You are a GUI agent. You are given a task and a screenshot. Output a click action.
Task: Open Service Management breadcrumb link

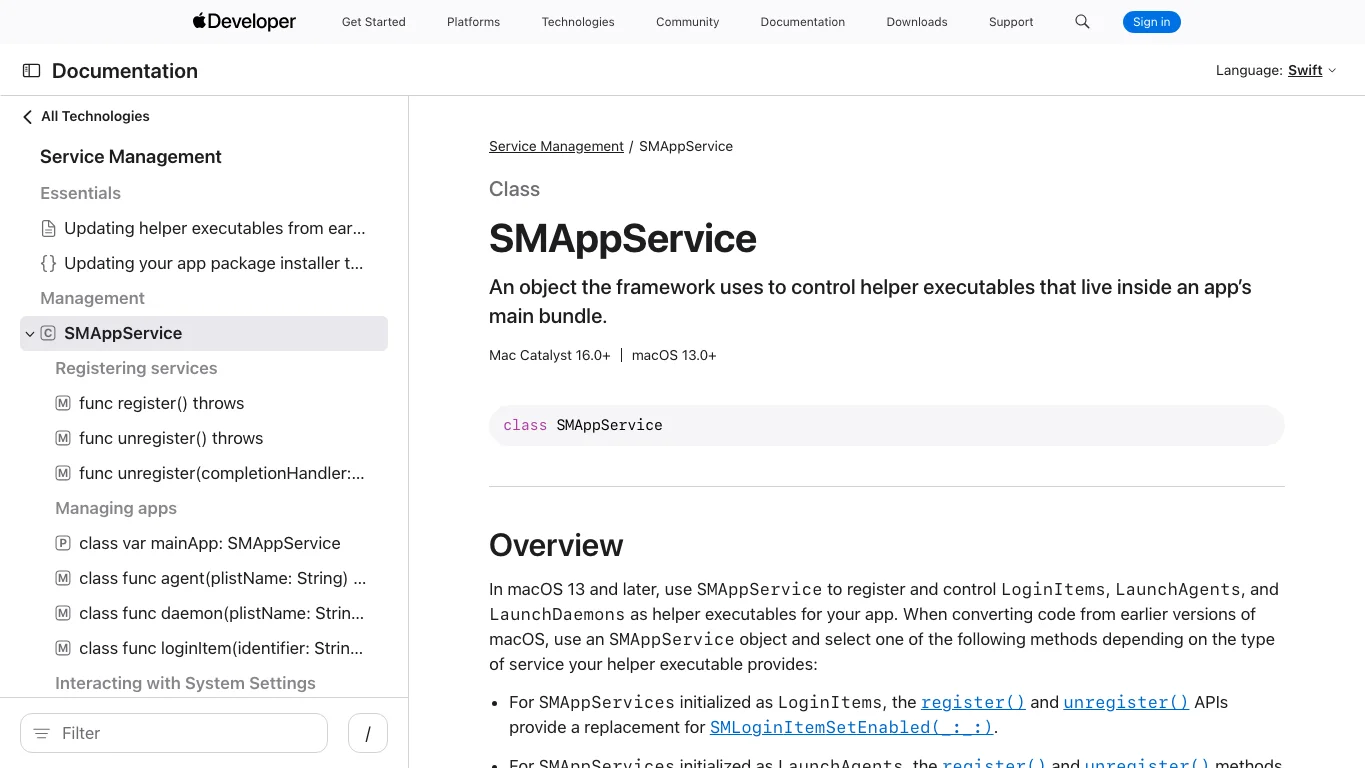556,146
